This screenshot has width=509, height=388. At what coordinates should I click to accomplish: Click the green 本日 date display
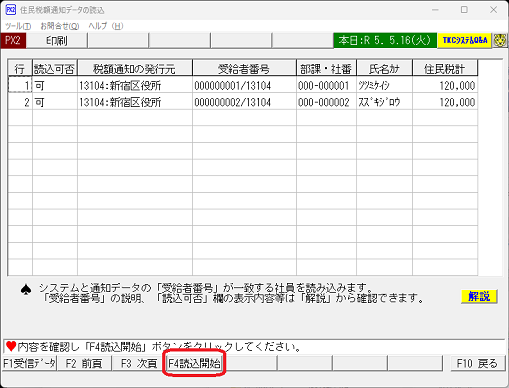point(385,41)
